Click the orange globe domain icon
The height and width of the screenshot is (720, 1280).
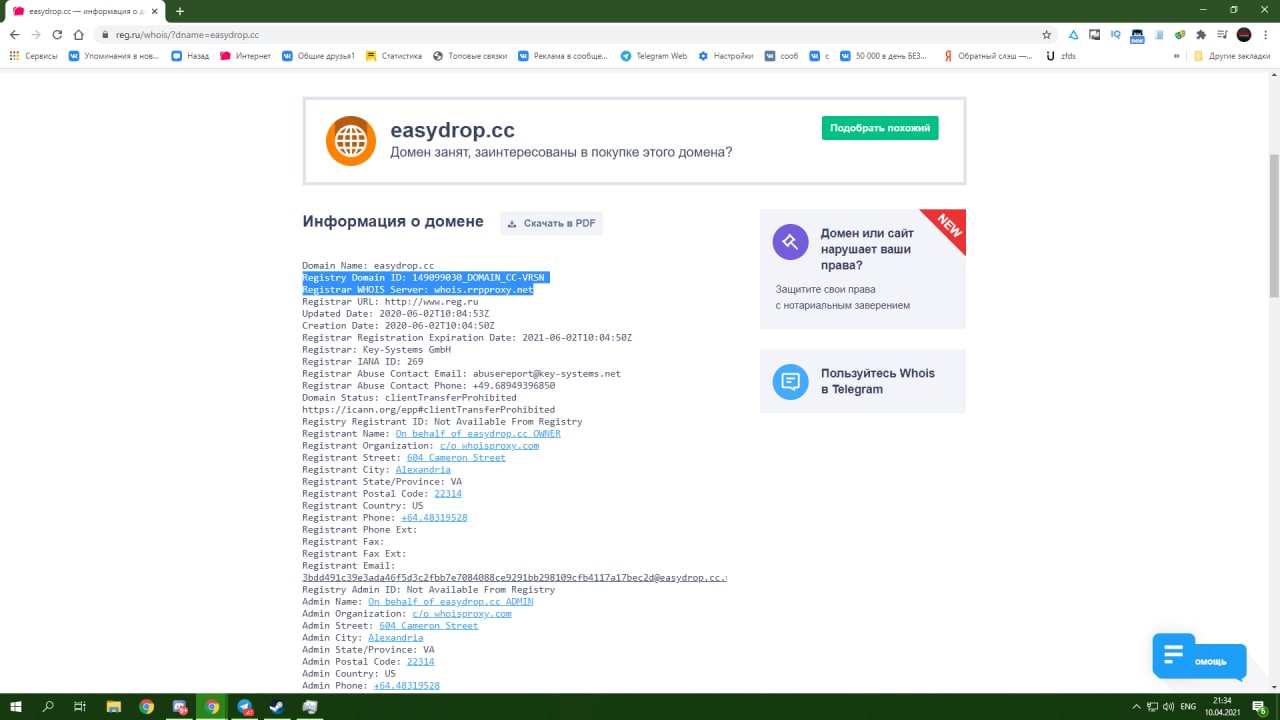(351, 141)
